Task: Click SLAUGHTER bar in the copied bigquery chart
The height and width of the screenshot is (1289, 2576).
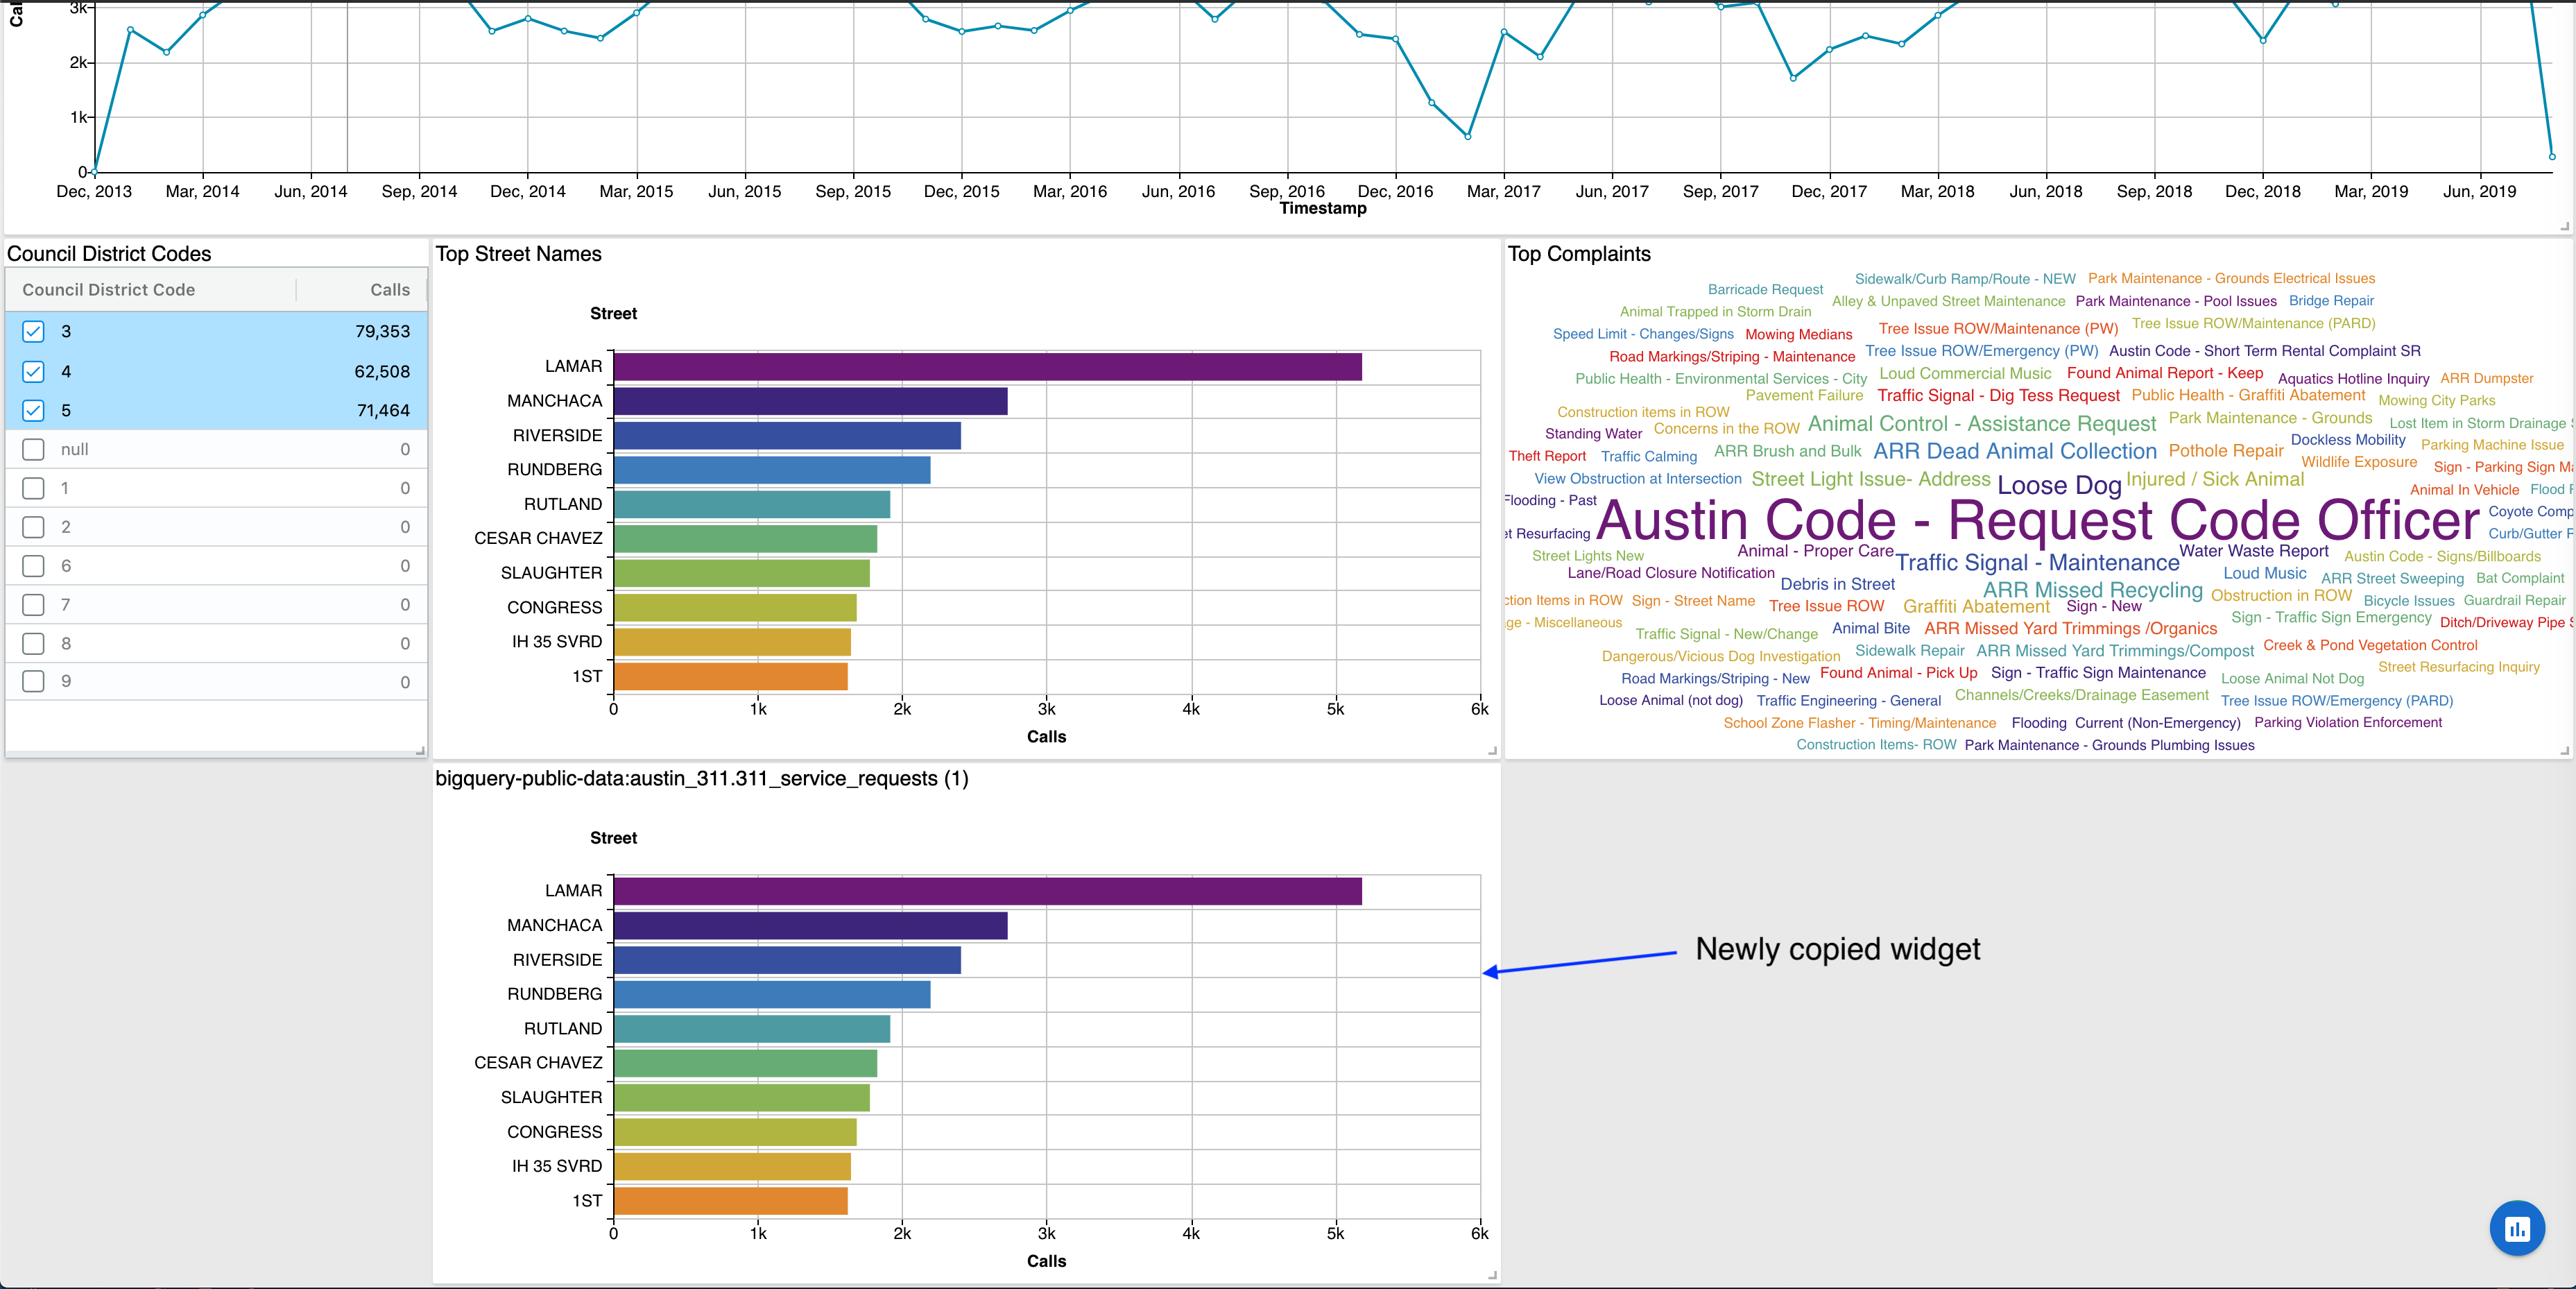Action: (x=741, y=1098)
